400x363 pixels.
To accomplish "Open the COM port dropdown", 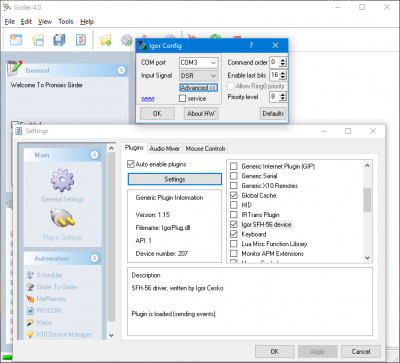I will 213,63.
